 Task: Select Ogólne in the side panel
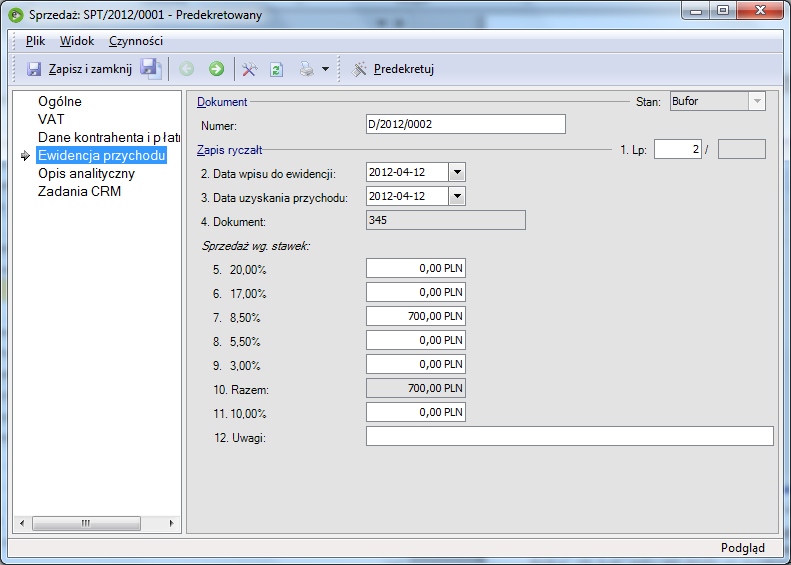(60, 101)
